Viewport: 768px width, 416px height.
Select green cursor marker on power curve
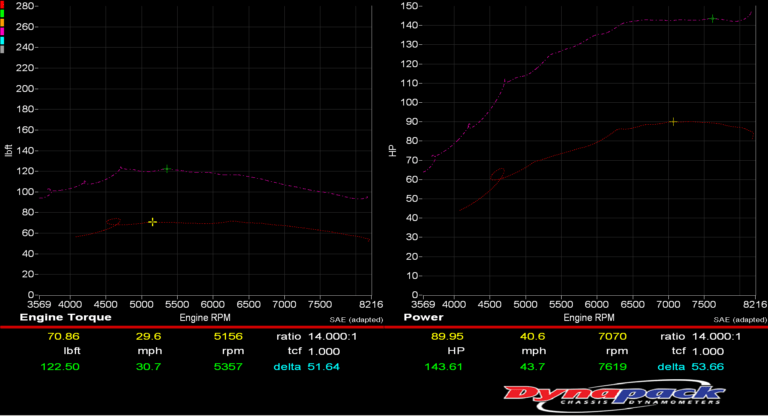pyautogui.click(x=712, y=18)
